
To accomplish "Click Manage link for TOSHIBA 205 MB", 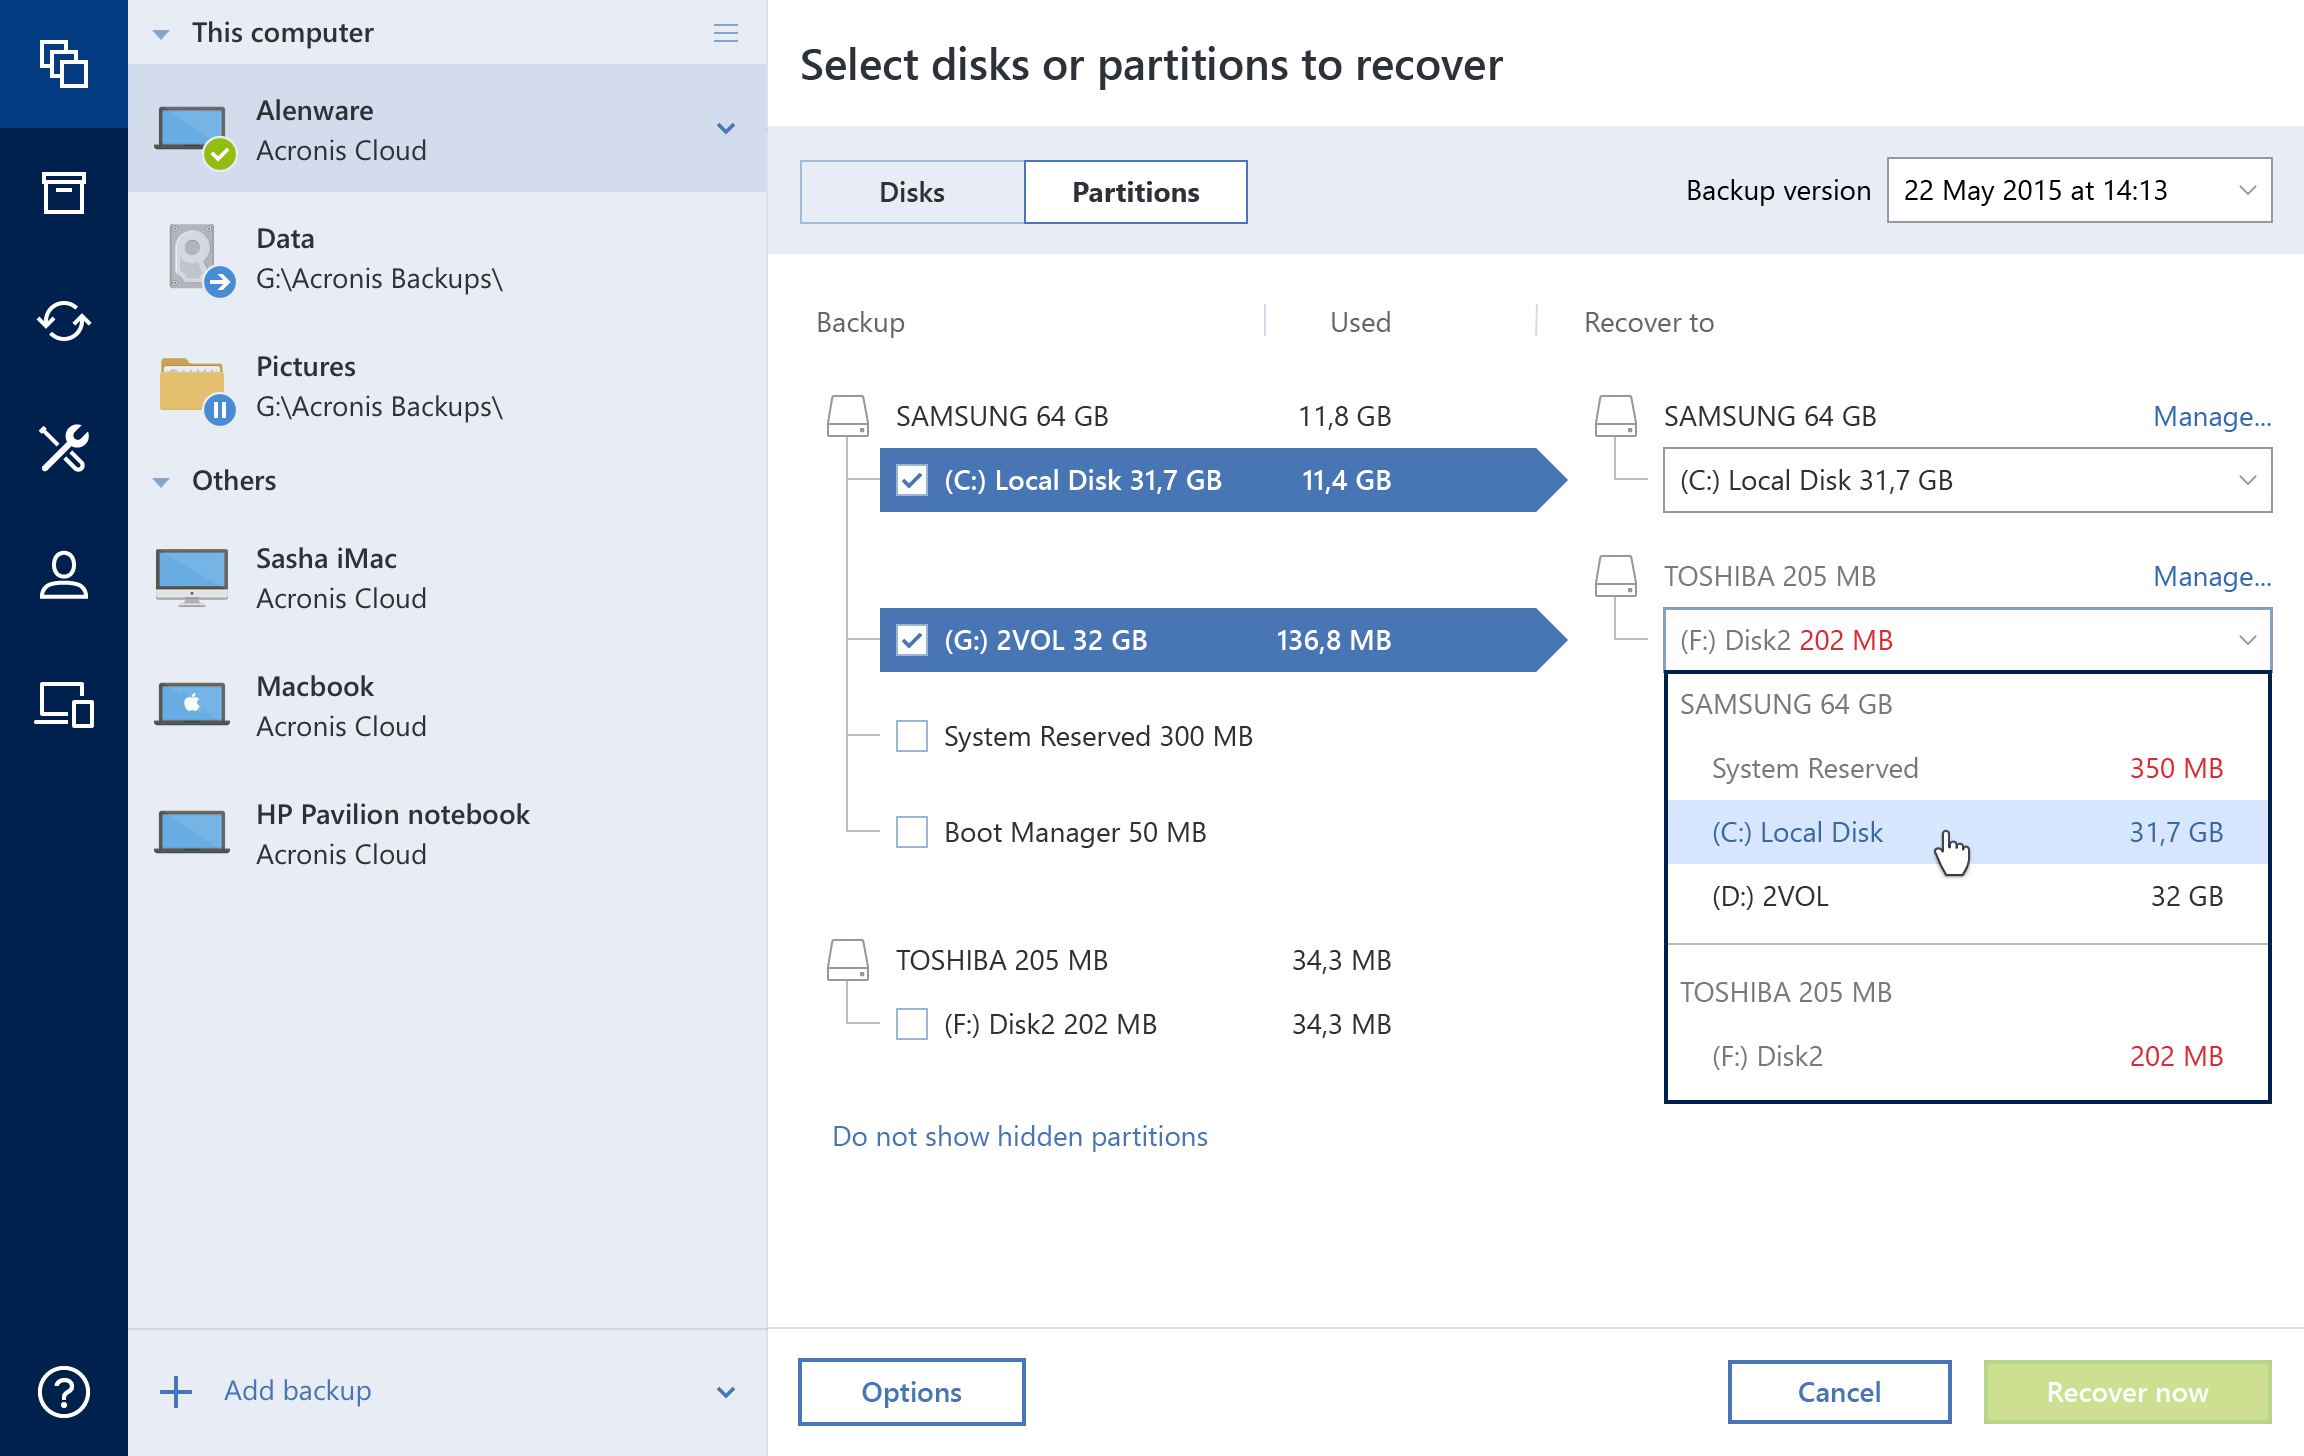I will (2212, 576).
